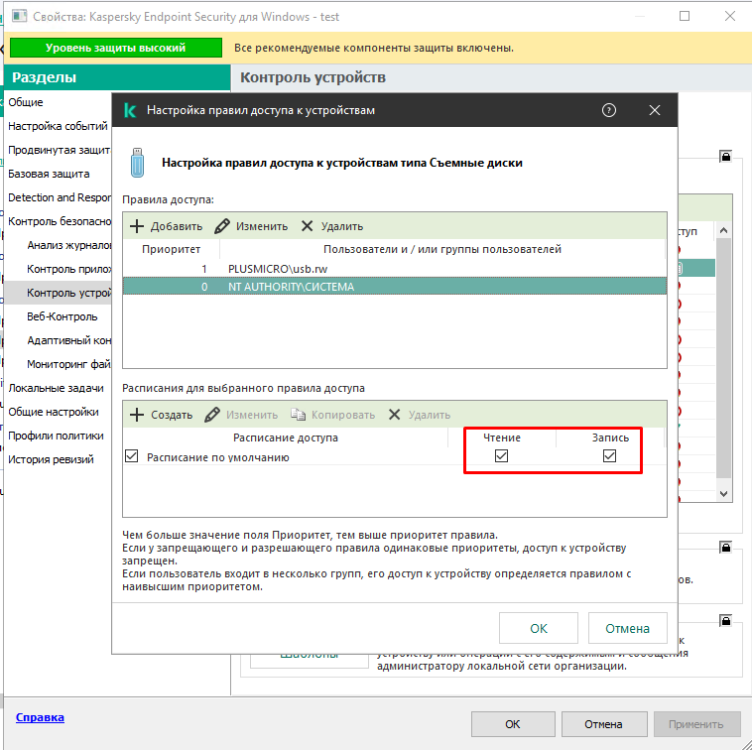Open the Адаптивный контроль subsection
The width and height of the screenshot is (752, 750).
(69, 340)
